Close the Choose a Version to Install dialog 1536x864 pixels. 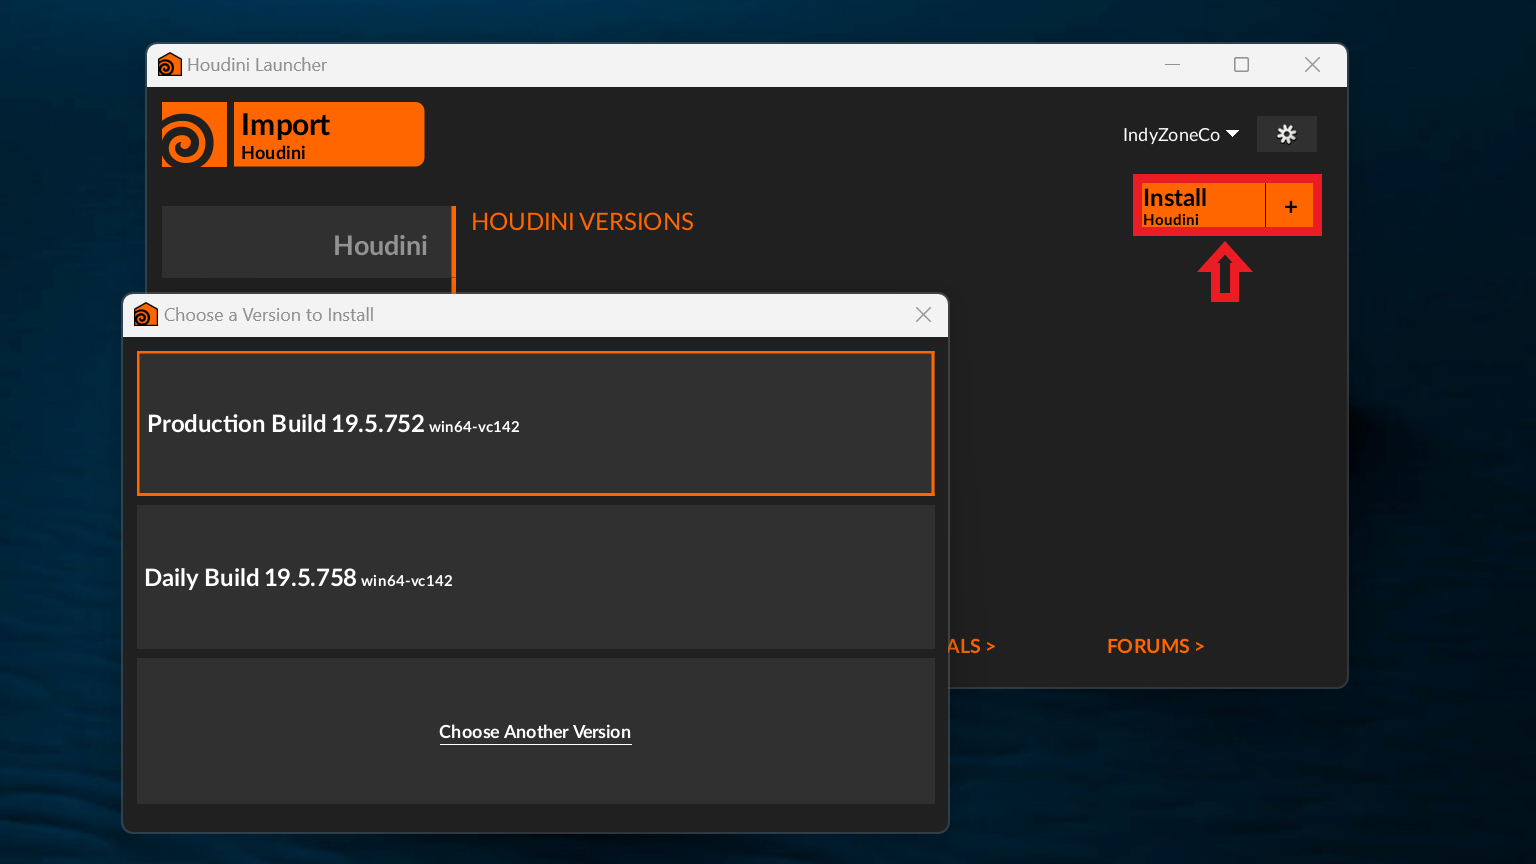click(x=923, y=315)
